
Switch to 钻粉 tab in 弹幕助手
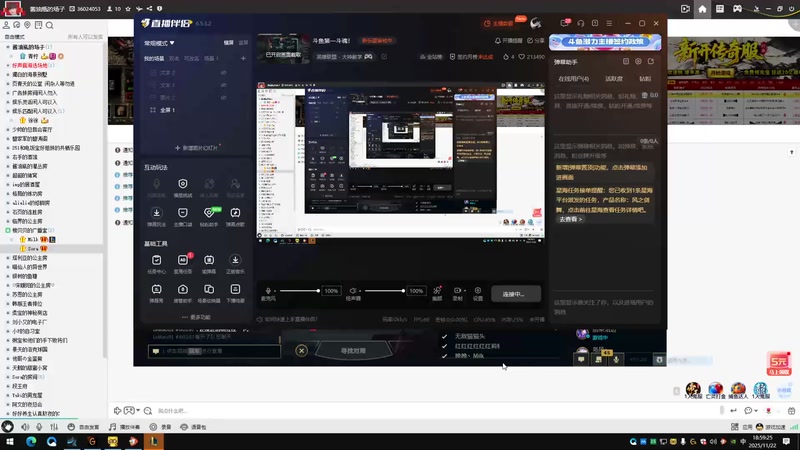click(645, 79)
